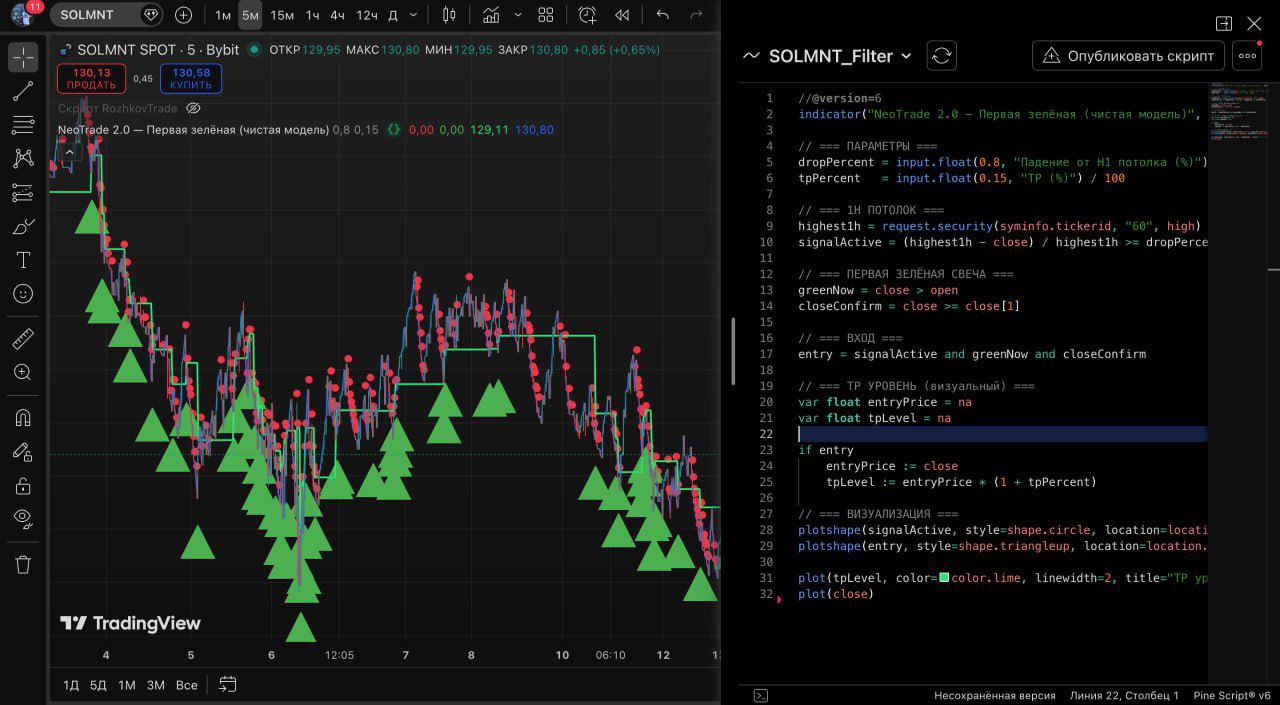Toggle visibility eye of RozhkovTrade script

tap(194, 108)
